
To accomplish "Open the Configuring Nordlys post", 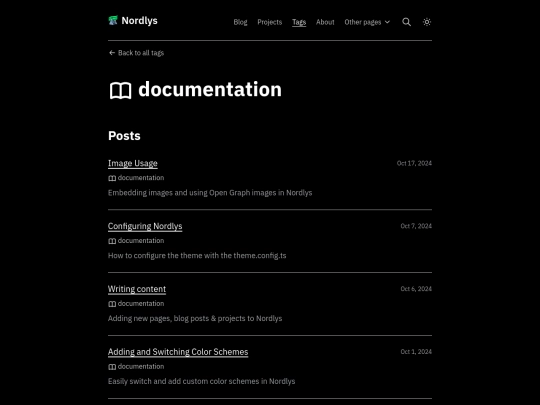I will (x=145, y=226).
